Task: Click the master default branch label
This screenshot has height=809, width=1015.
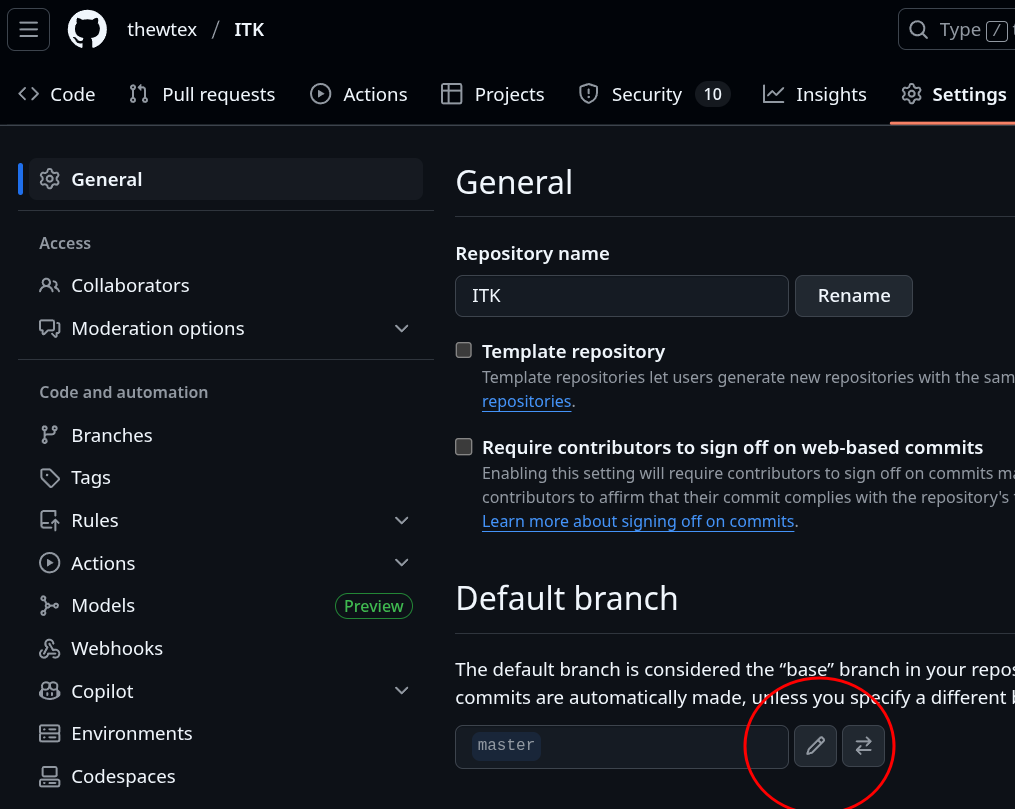Action: point(506,746)
